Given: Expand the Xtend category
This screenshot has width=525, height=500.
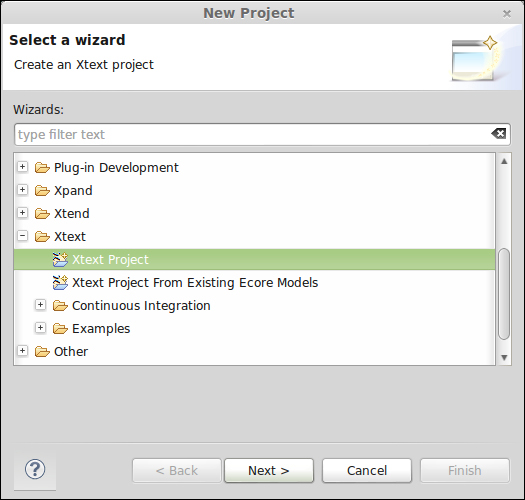Looking at the screenshot, I should [22, 213].
